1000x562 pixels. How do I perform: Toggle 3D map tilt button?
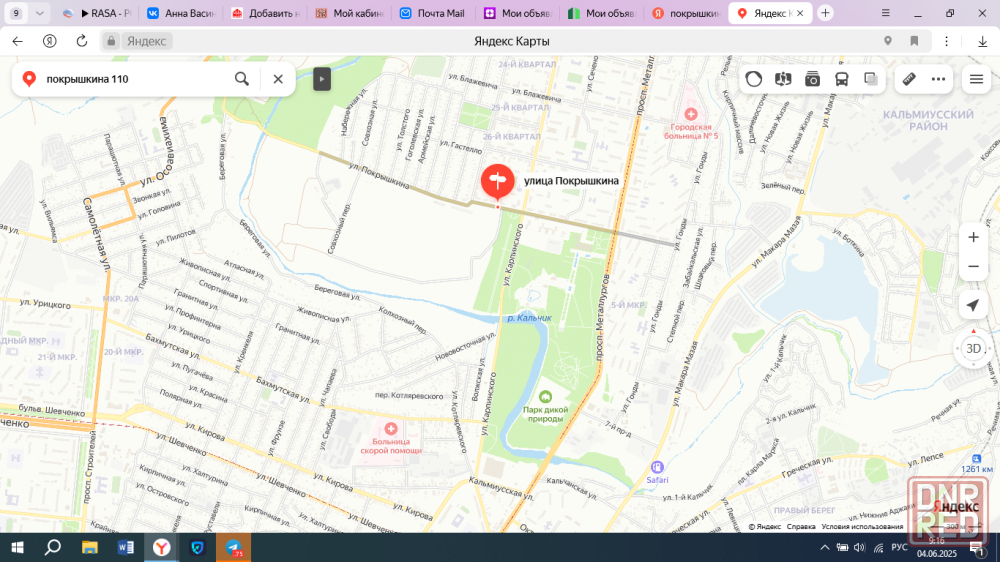pos(973,349)
